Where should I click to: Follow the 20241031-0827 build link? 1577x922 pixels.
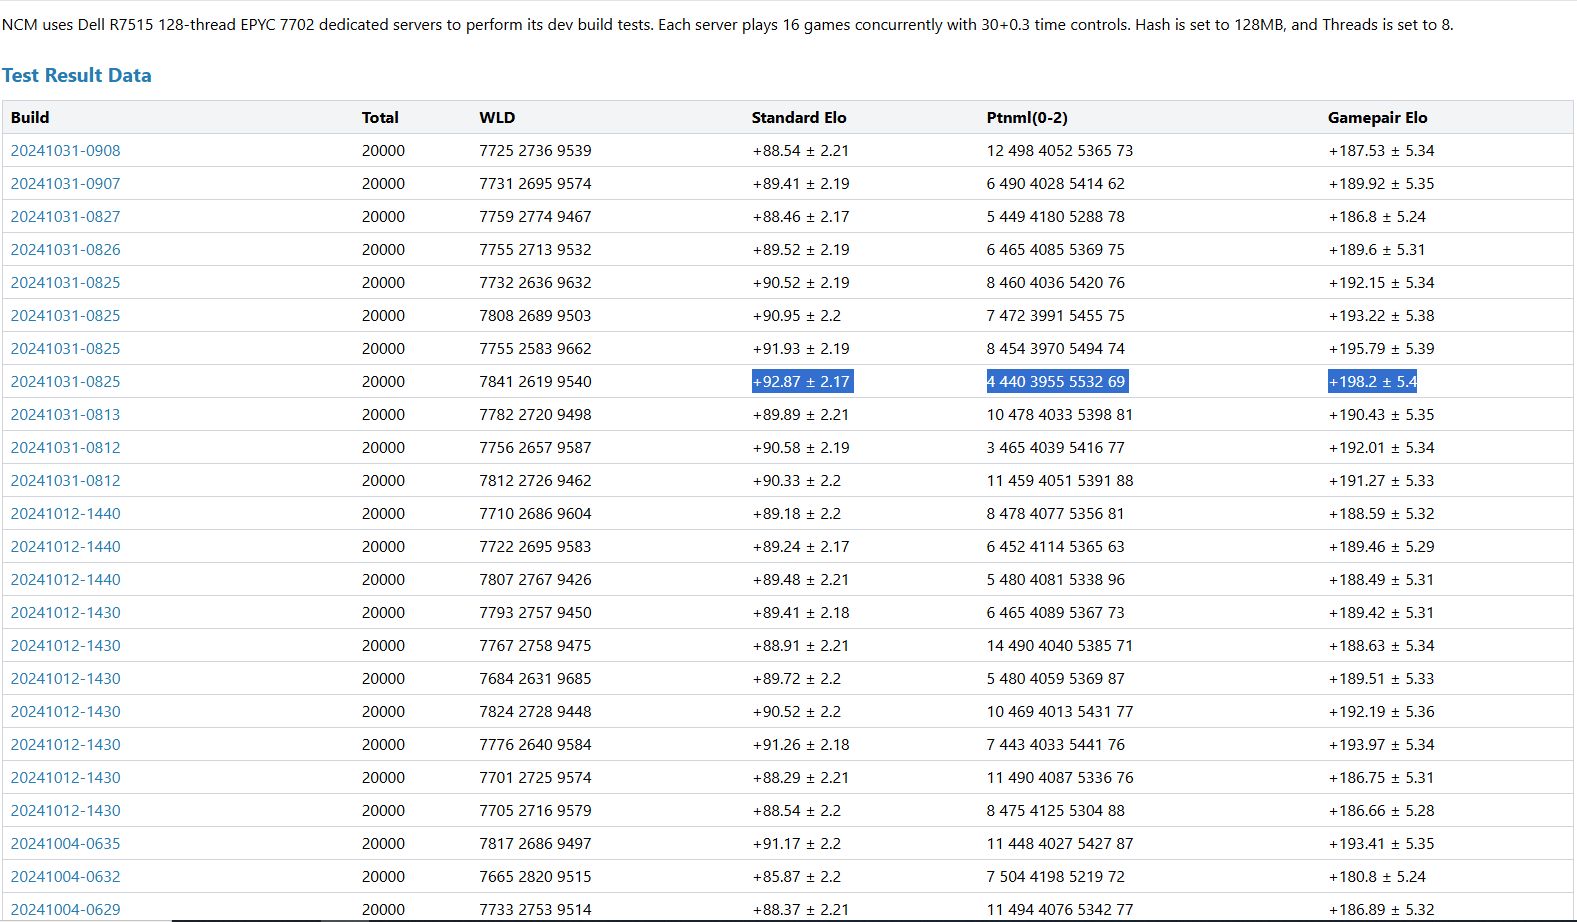65,216
